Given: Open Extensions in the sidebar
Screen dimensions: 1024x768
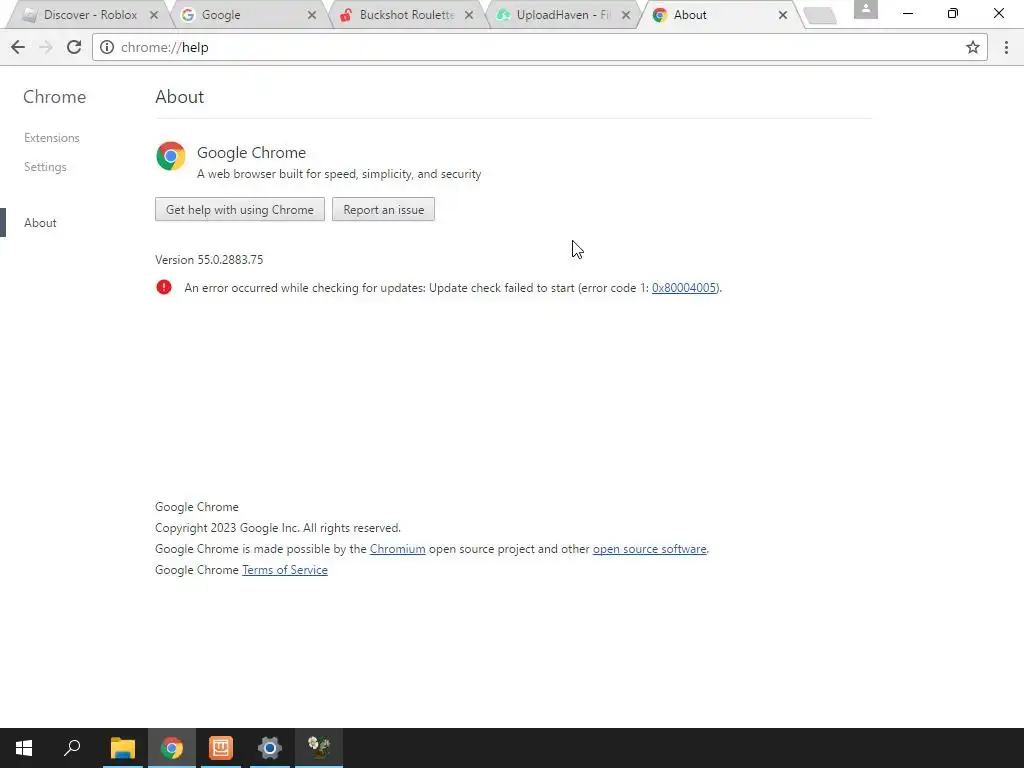Looking at the screenshot, I should point(52,138).
